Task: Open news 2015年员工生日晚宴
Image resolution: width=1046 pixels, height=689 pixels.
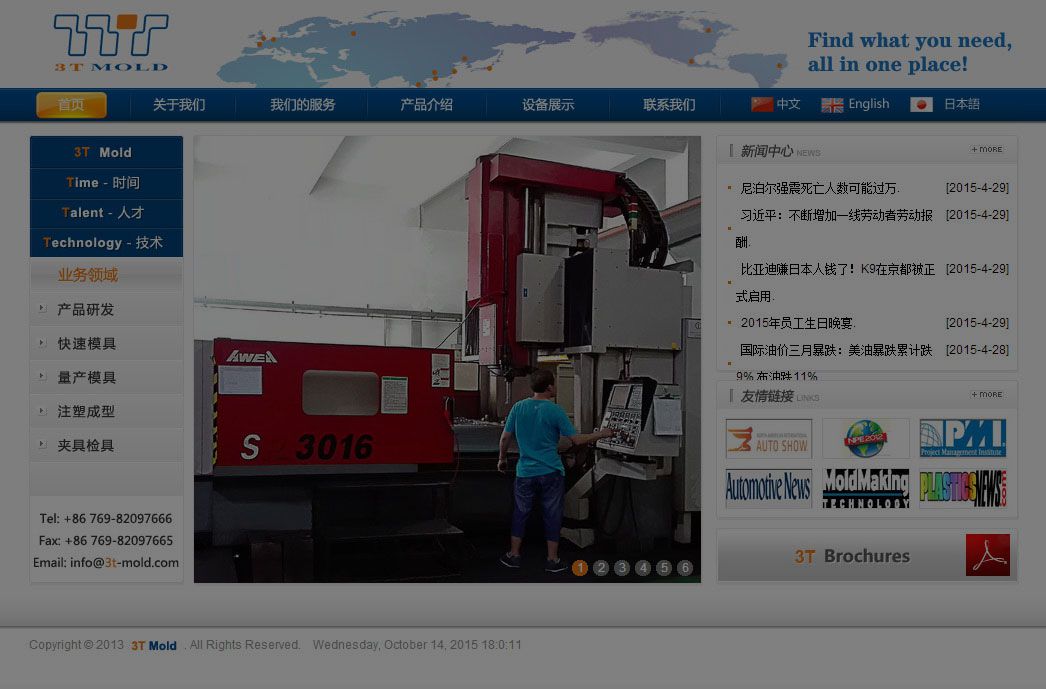Action: 798,323
